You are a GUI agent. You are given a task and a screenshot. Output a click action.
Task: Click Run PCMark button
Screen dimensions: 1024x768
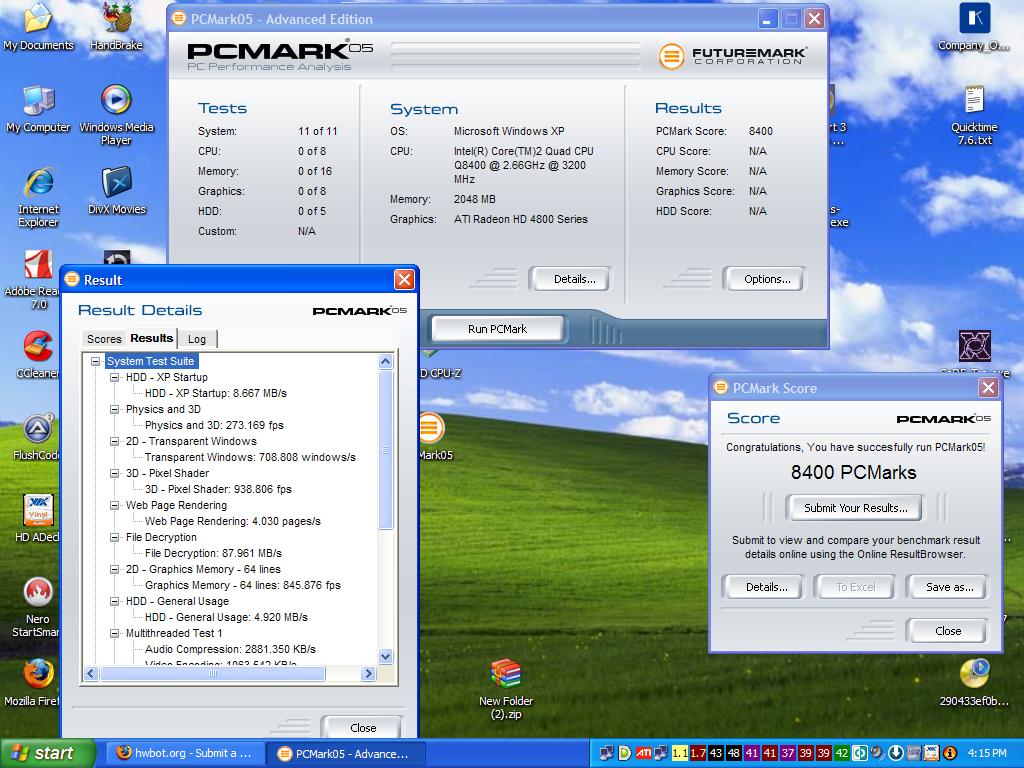pyautogui.click(x=497, y=329)
